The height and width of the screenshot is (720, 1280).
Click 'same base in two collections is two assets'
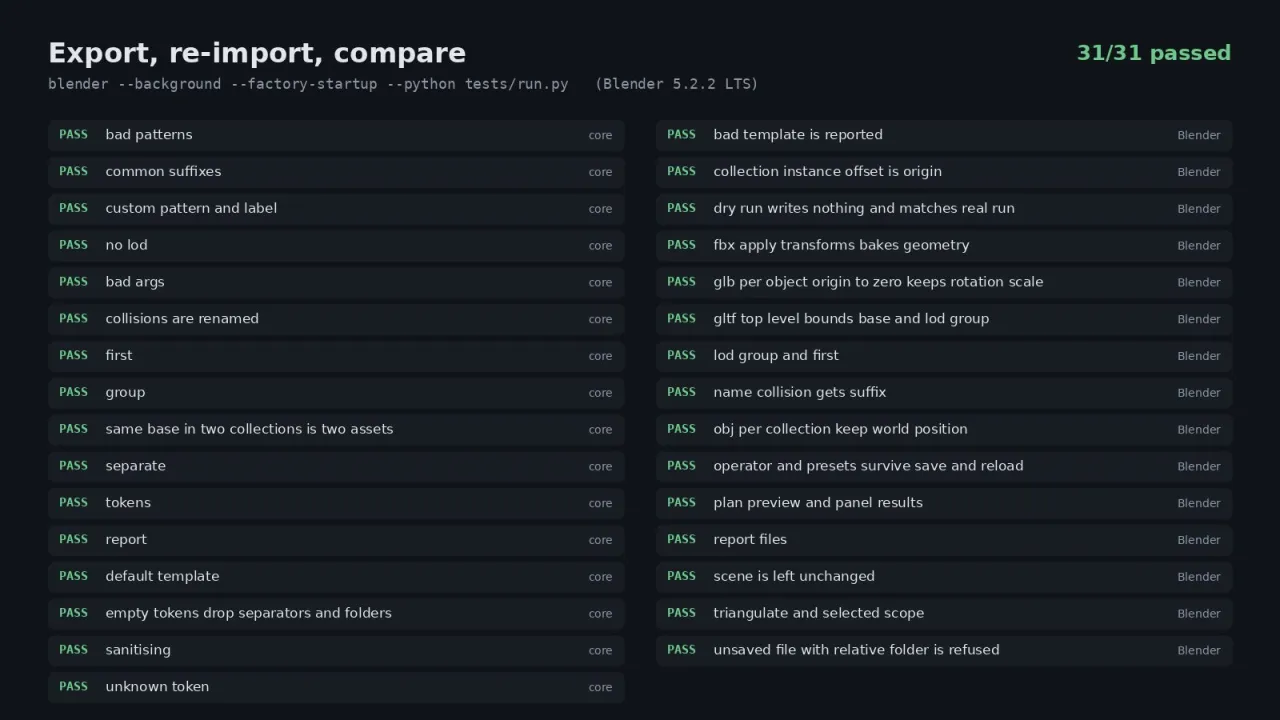(x=336, y=429)
